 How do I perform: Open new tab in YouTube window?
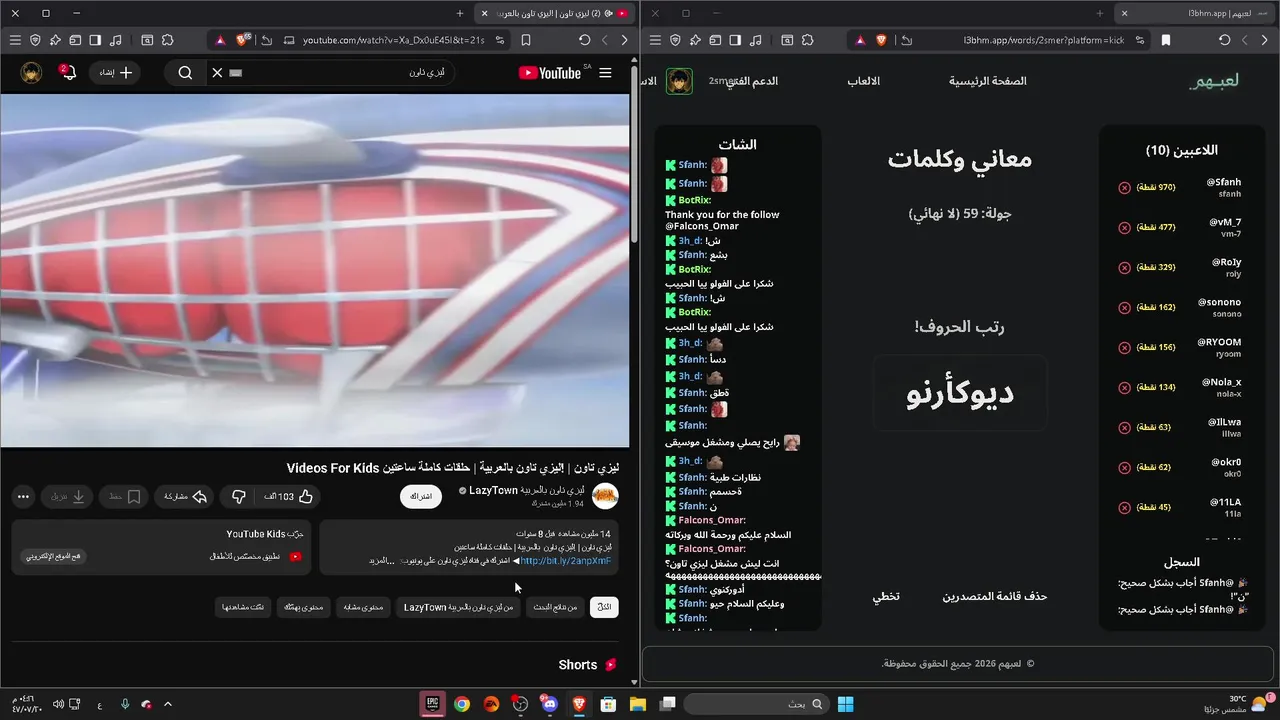point(460,13)
